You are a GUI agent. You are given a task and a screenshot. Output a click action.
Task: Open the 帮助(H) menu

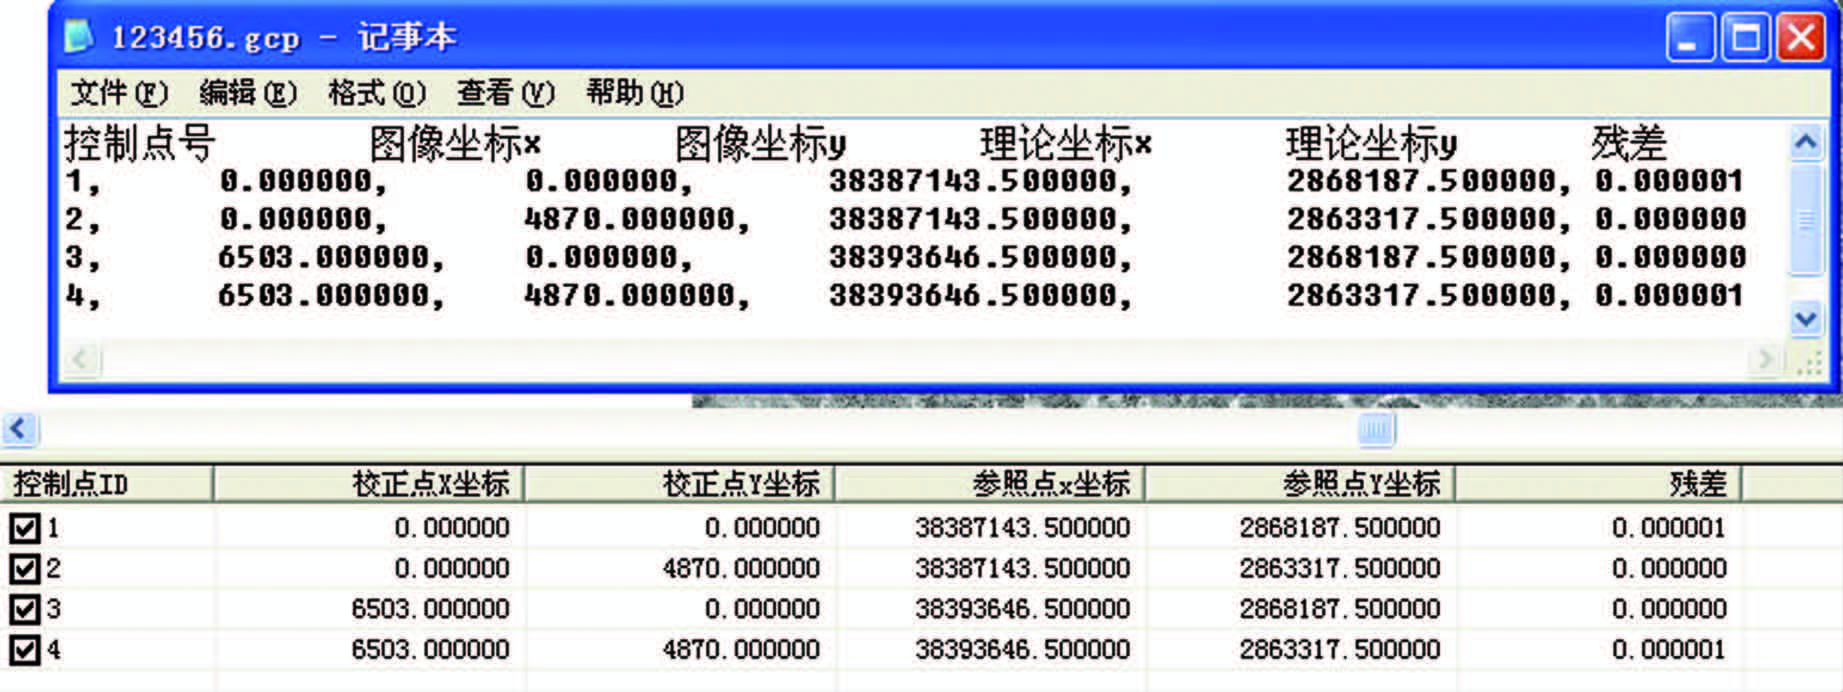pos(634,93)
